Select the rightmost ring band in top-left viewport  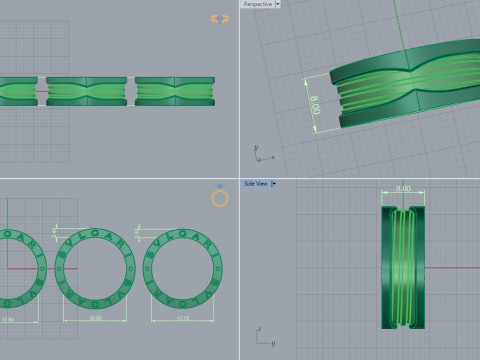point(175,91)
